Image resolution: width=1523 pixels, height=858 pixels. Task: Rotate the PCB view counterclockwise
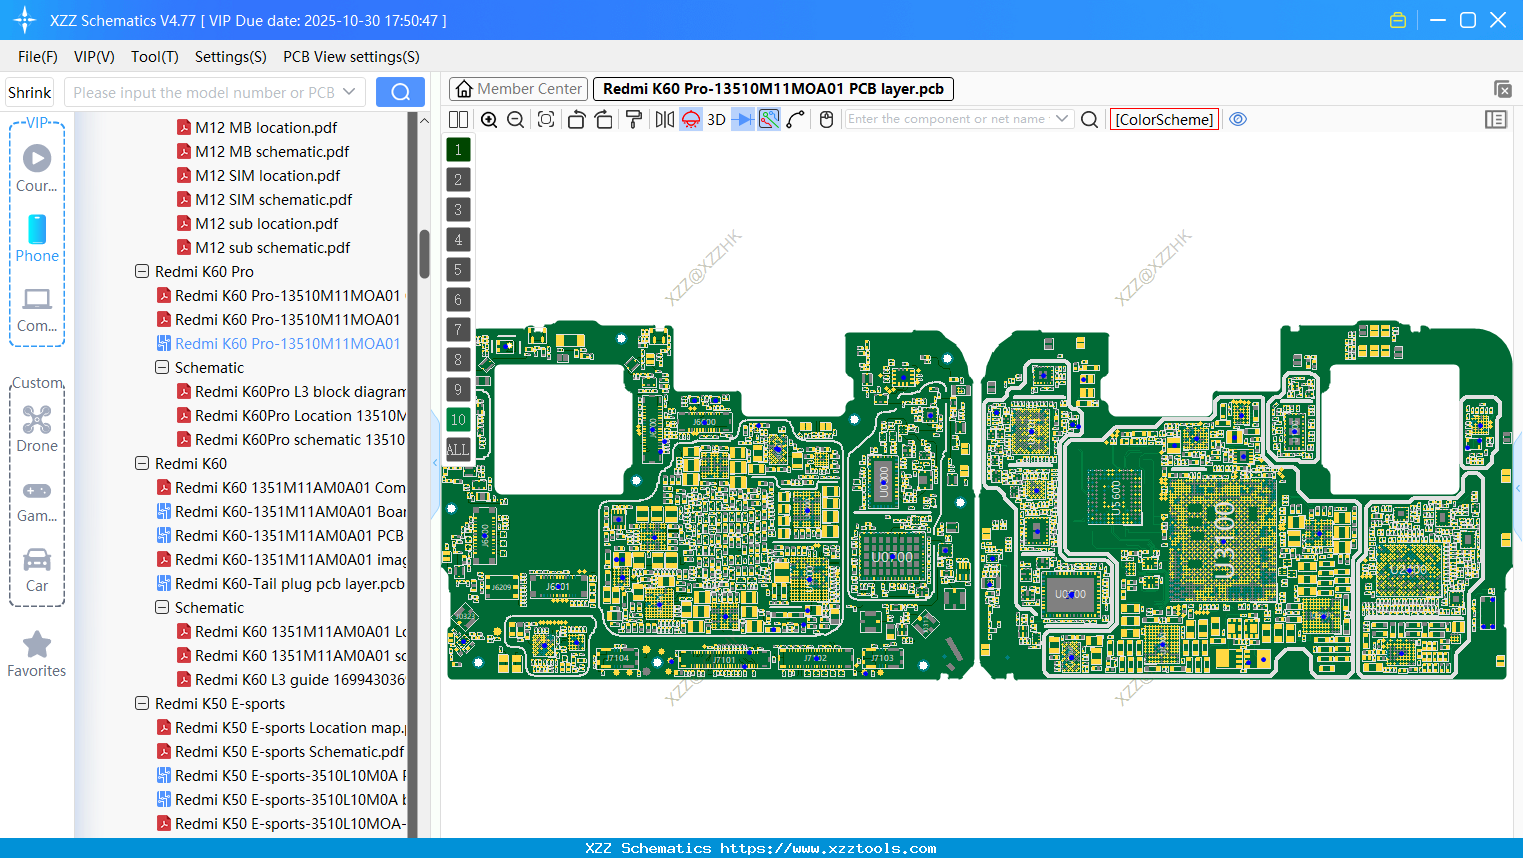[576, 120]
